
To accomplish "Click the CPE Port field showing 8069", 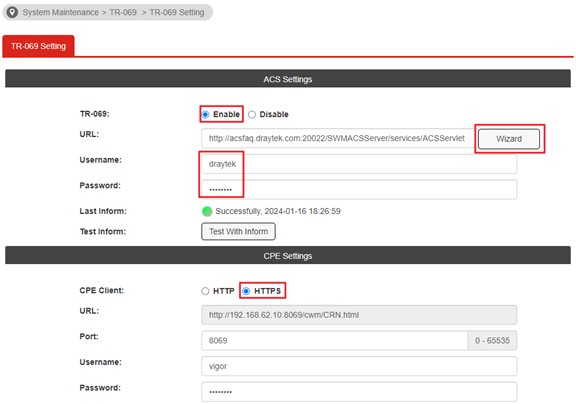I will click(x=334, y=340).
